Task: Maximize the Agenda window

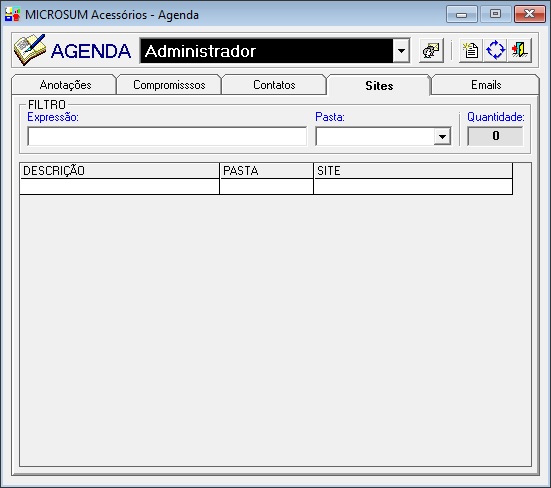Action: click(495, 14)
